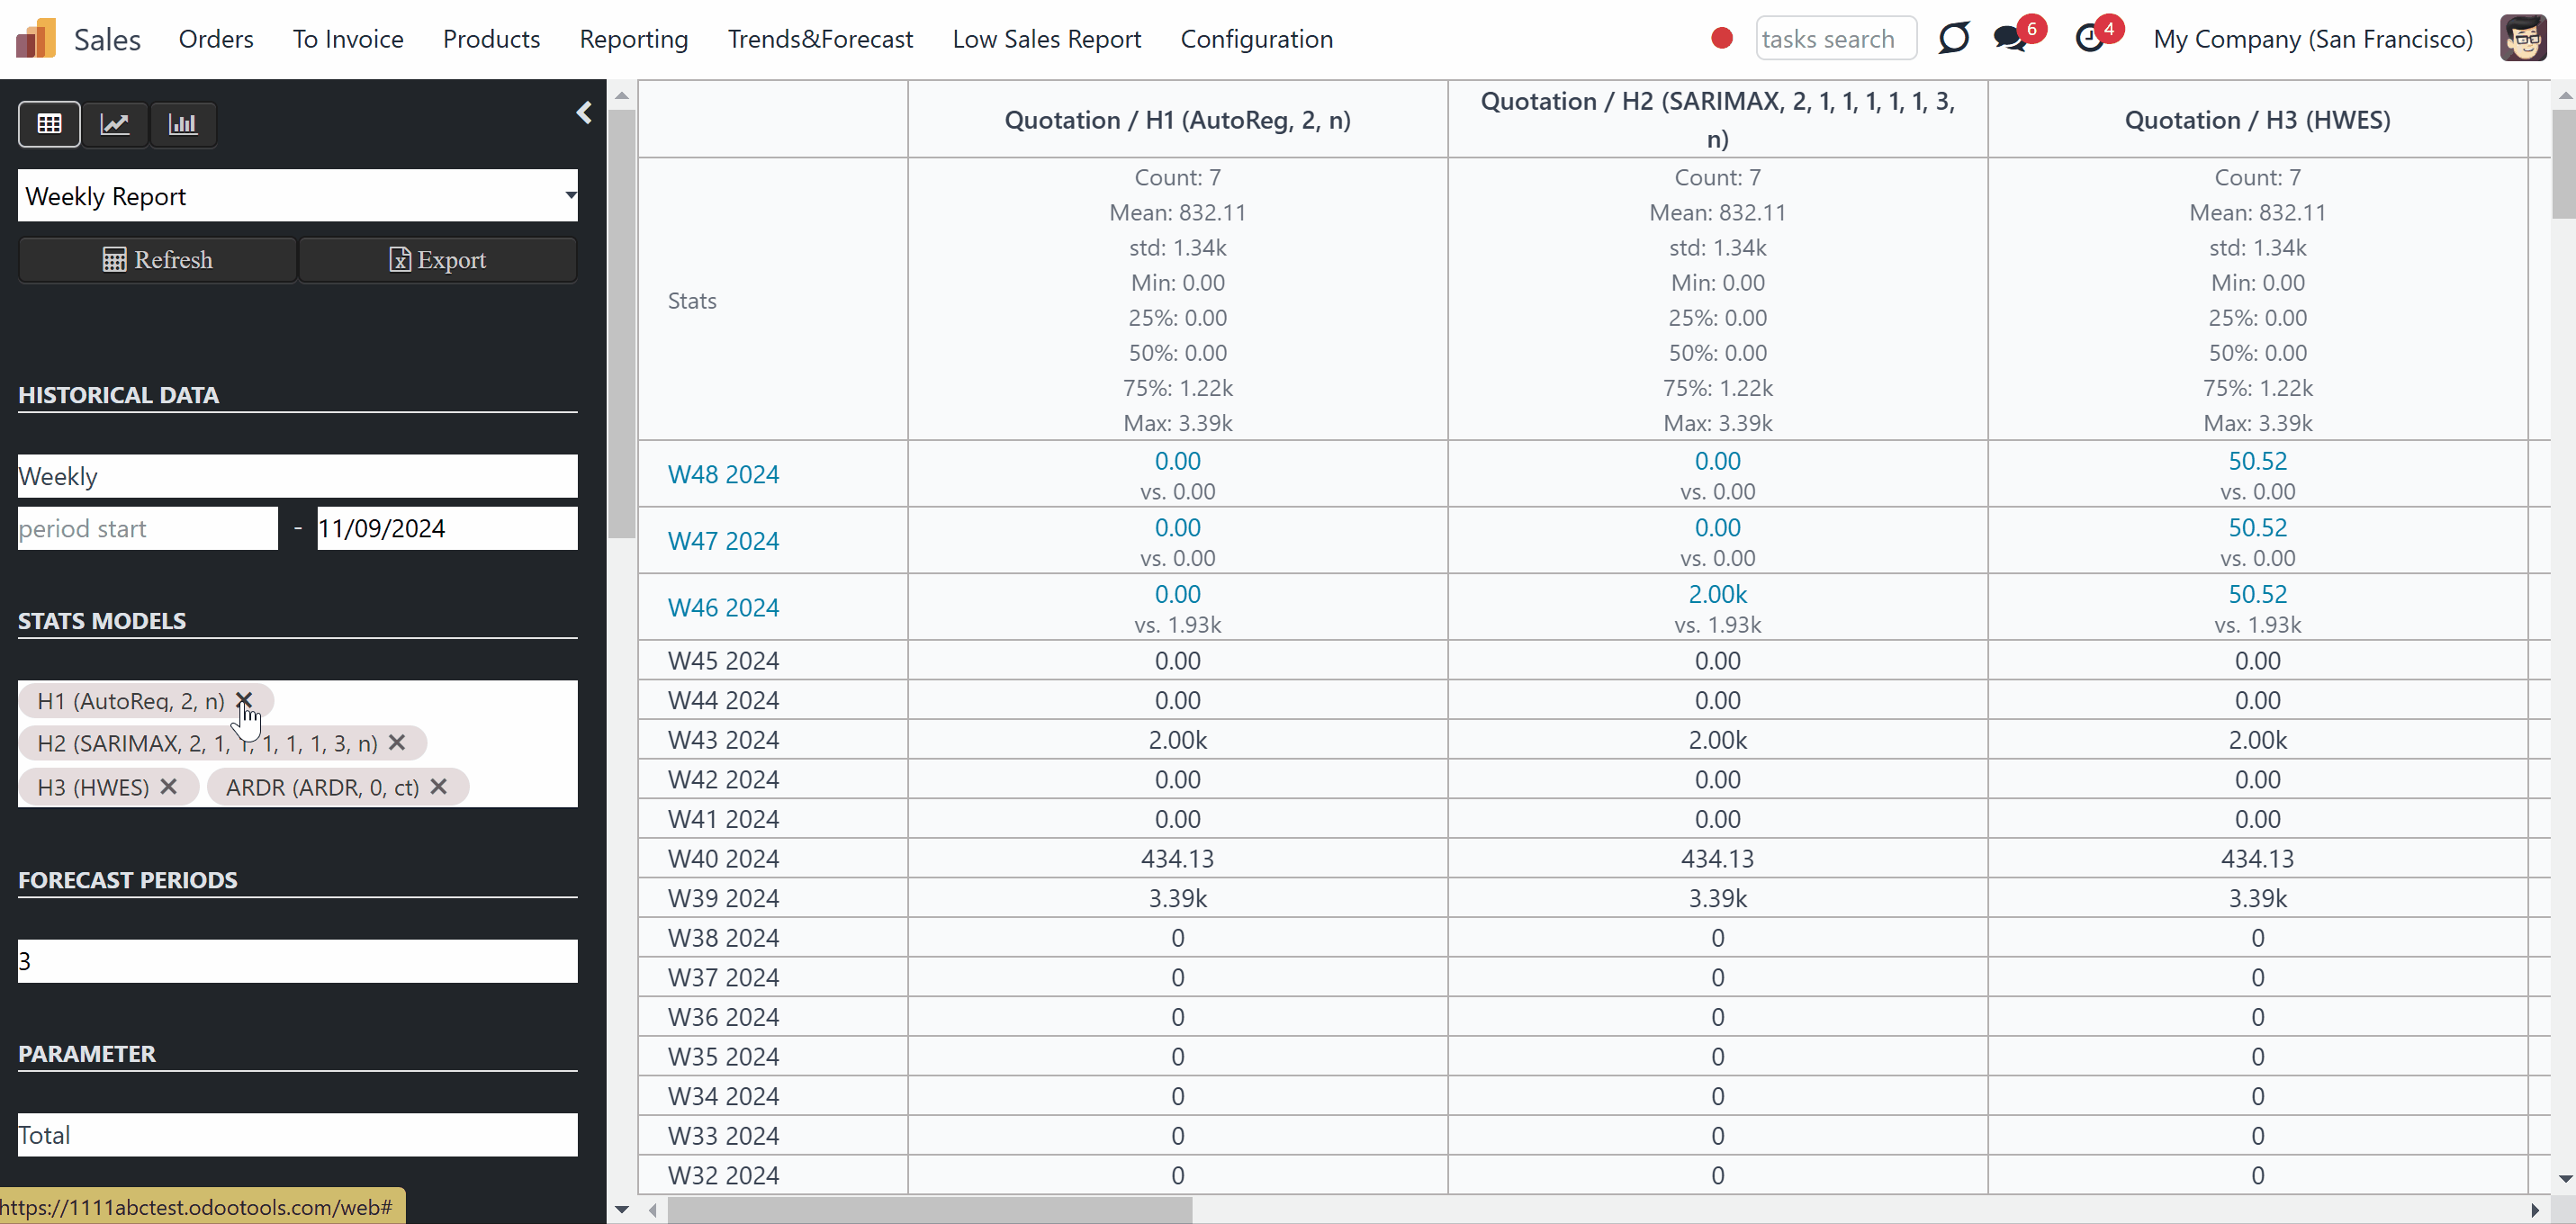The height and width of the screenshot is (1224, 2576).
Task: Click the Refresh button
Action: [158, 260]
